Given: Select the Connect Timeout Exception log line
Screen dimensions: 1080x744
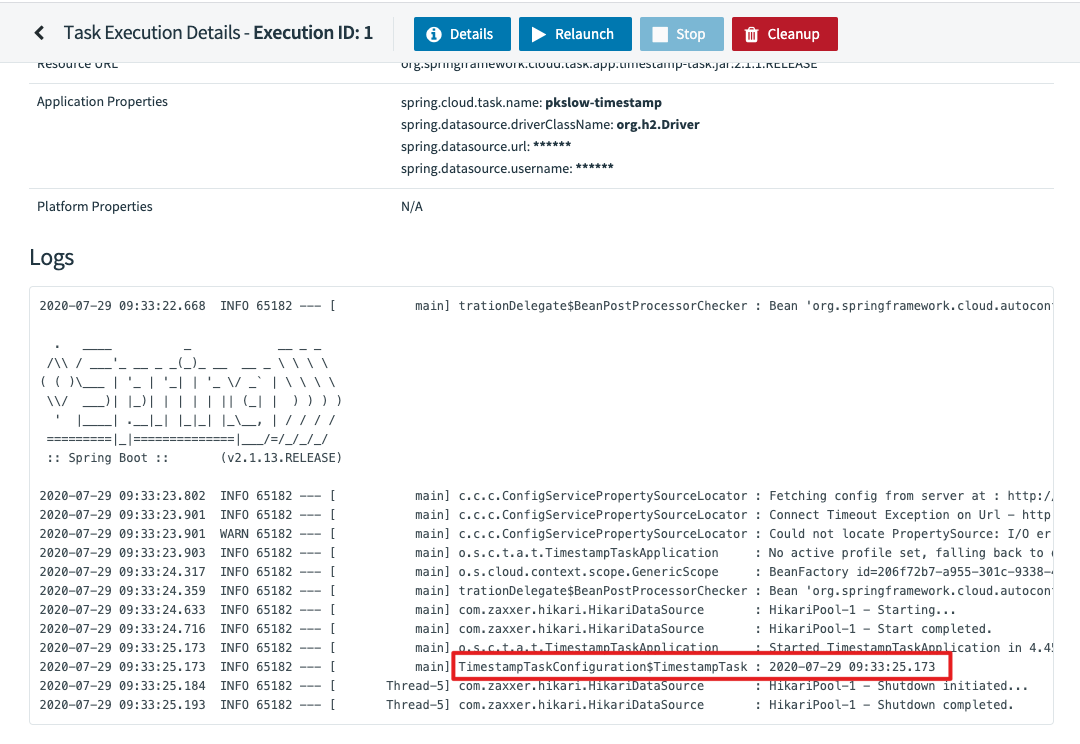Looking at the screenshot, I should (546, 515).
